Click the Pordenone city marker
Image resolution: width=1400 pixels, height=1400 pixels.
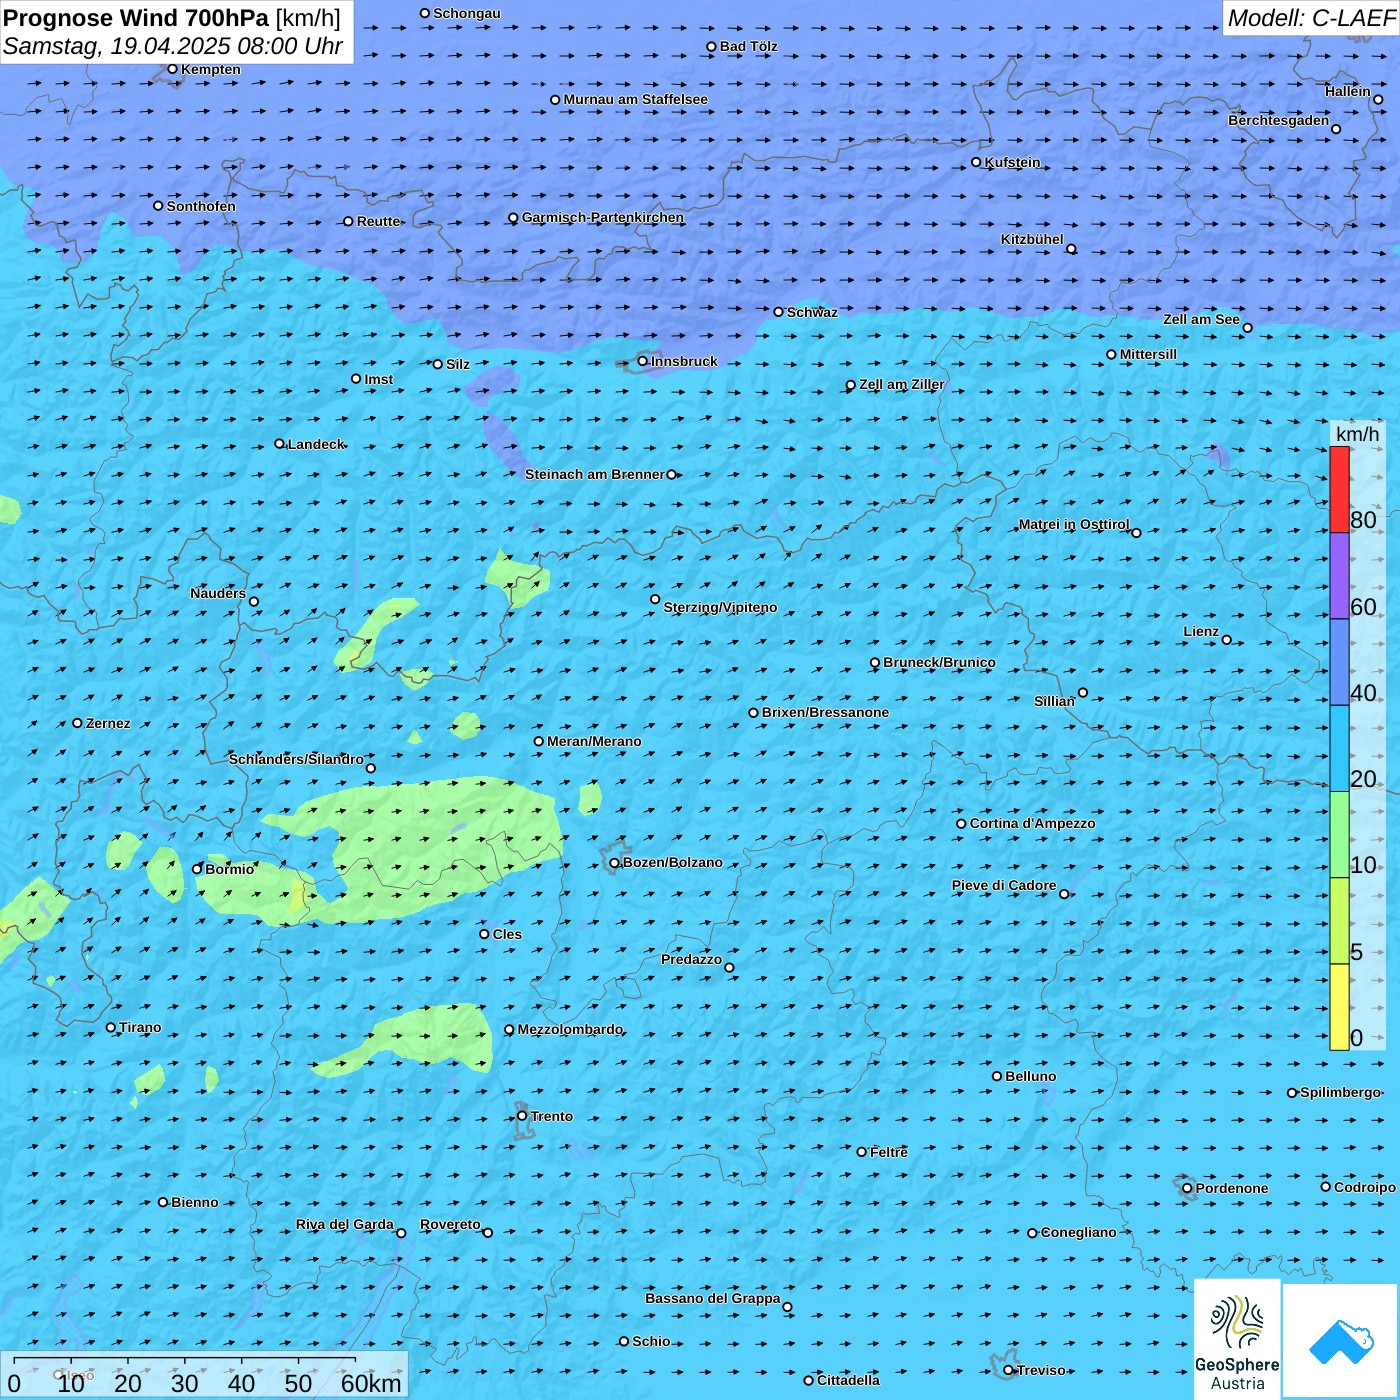pyautogui.click(x=1188, y=1189)
